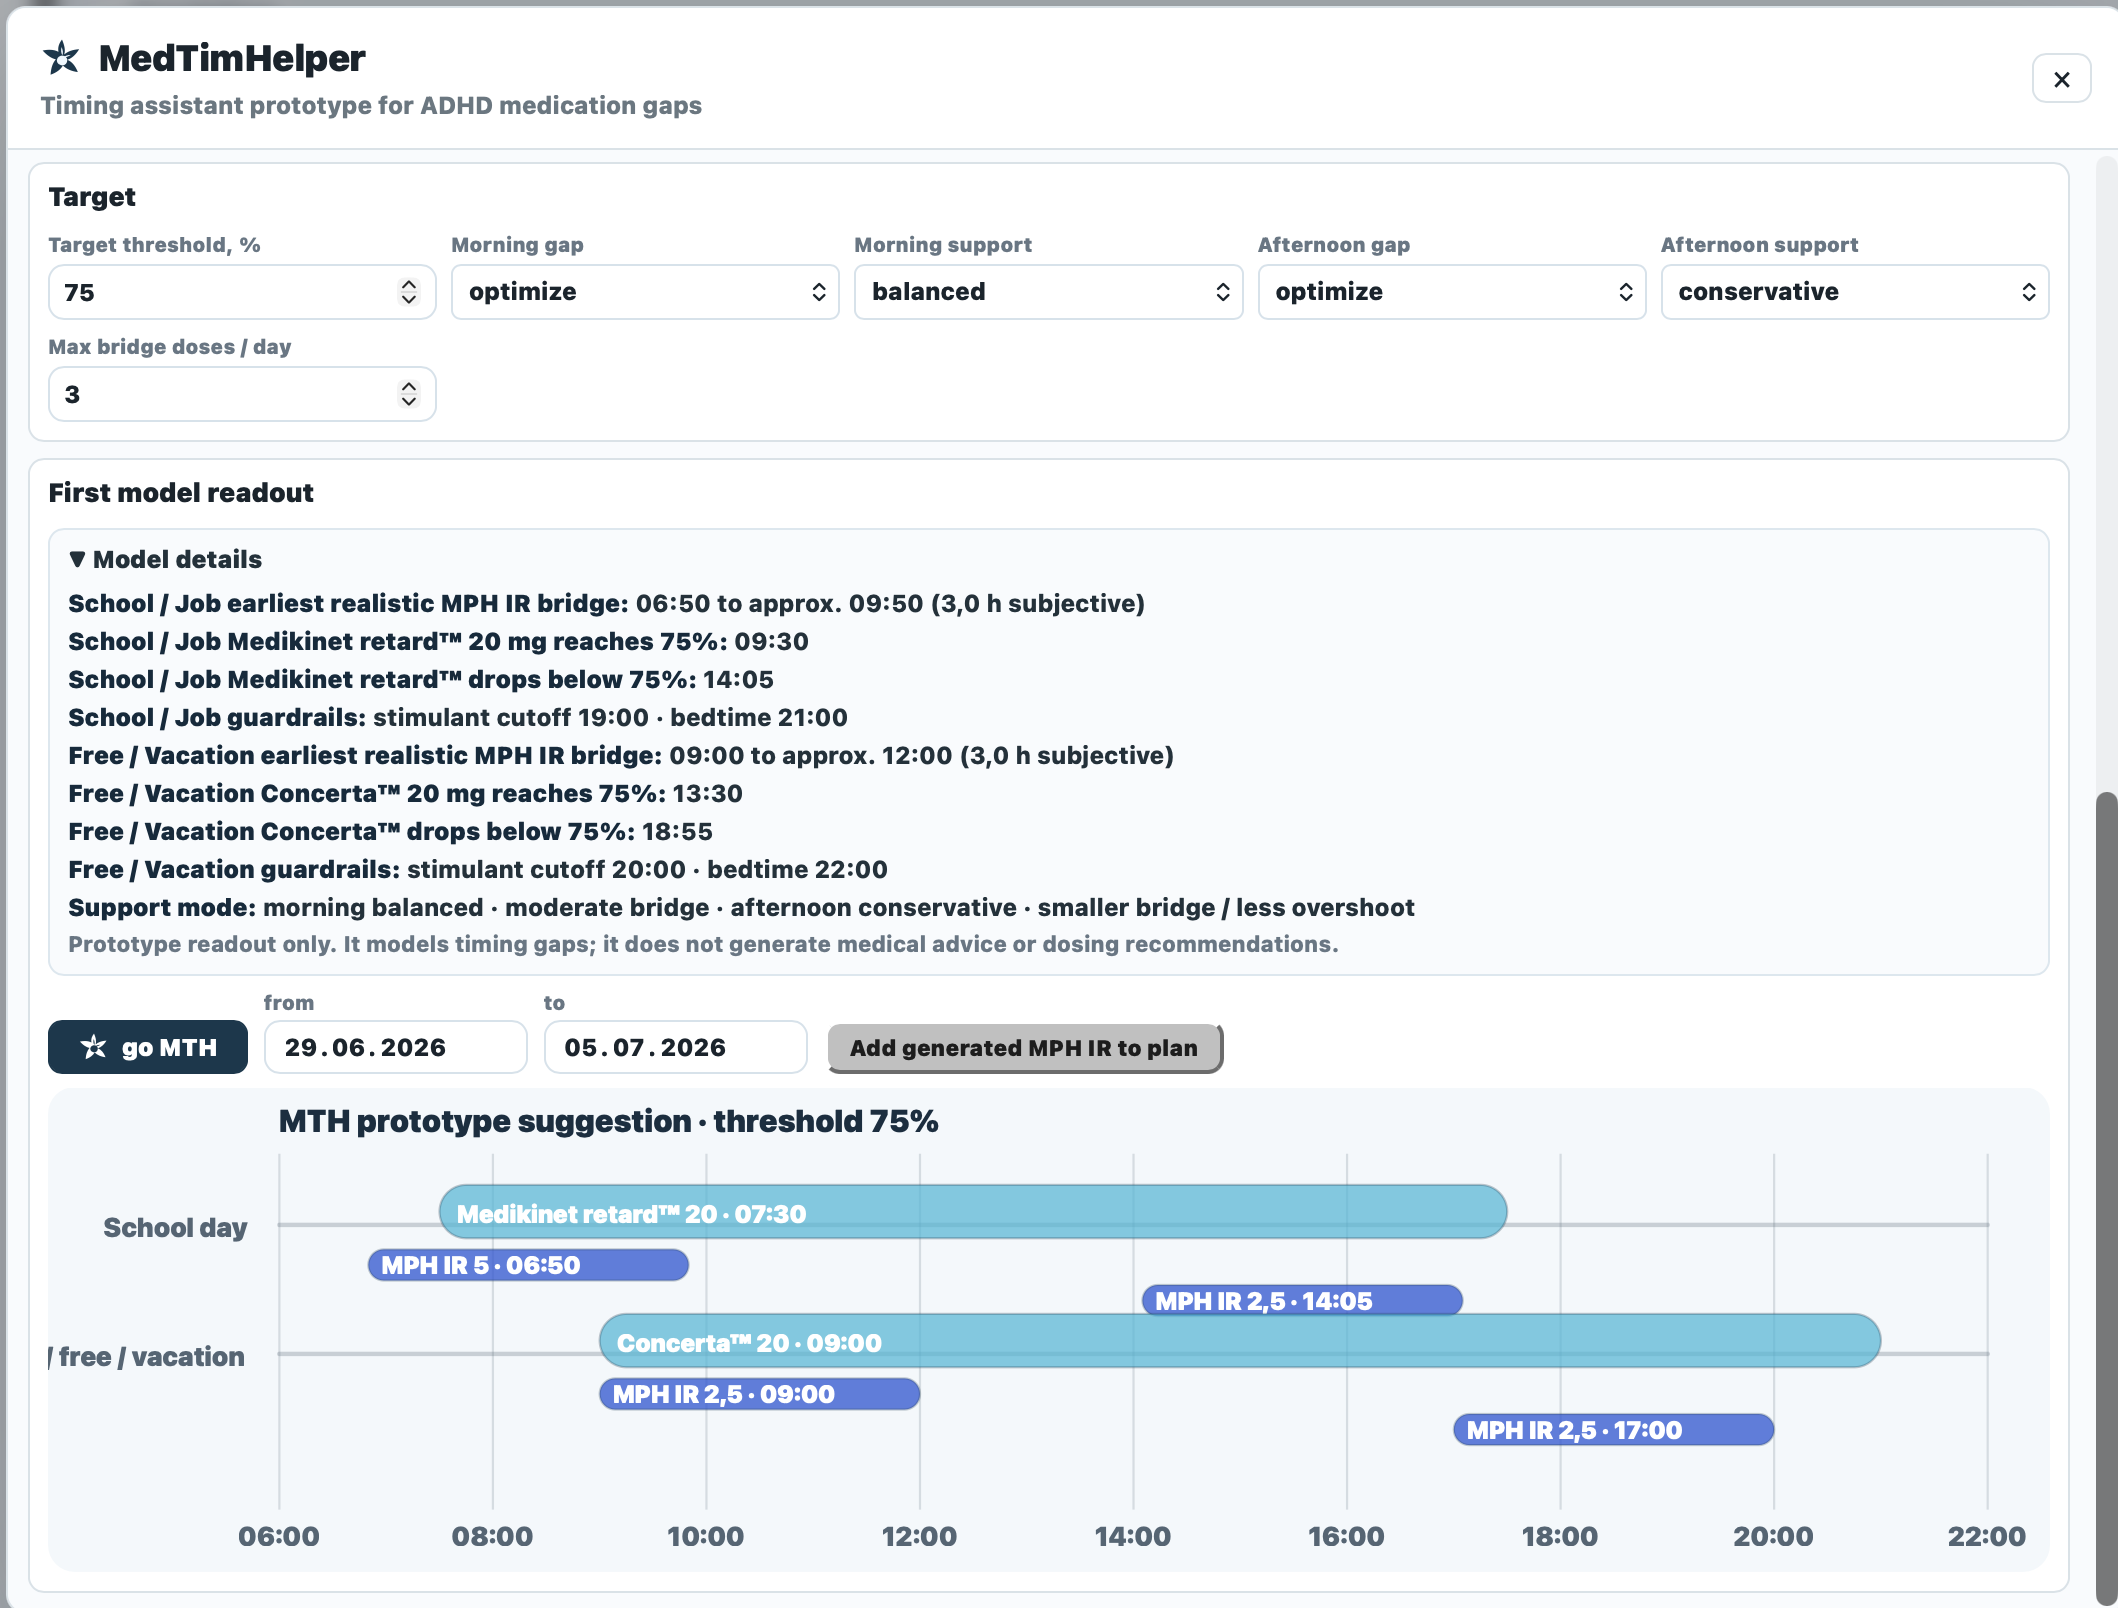Open the Morning gap dropdown
Screen dimensions: 2118x1608
645,292
